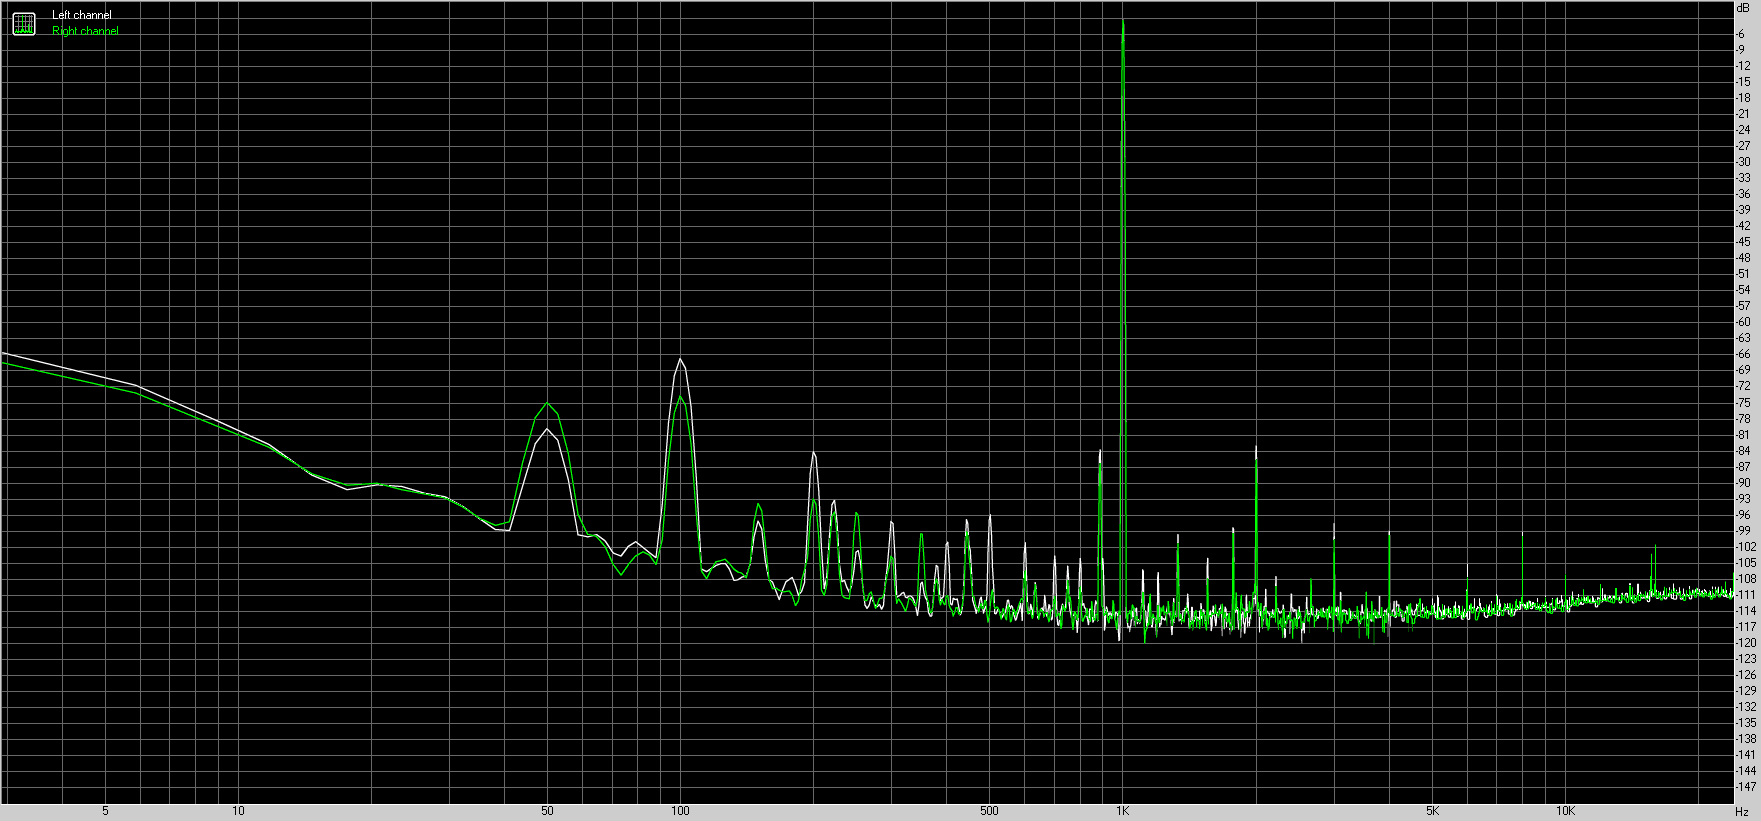1761x821 pixels.
Task: Select the green Right channel legend label
Action: [x=85, y=31]
